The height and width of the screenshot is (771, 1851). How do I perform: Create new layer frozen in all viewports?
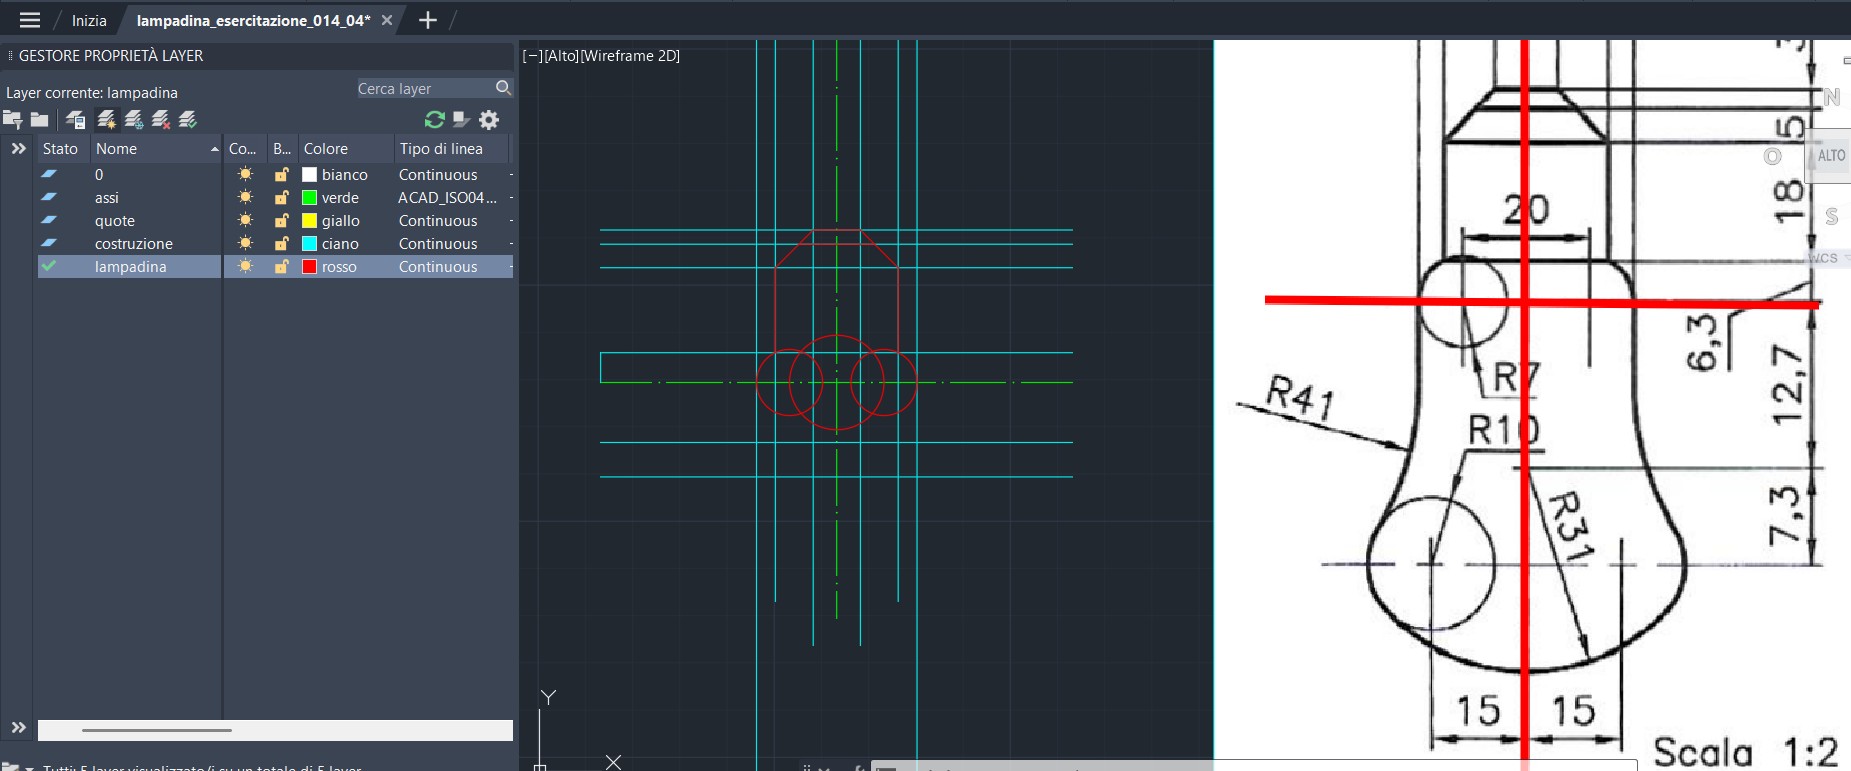tap(134, 120)
